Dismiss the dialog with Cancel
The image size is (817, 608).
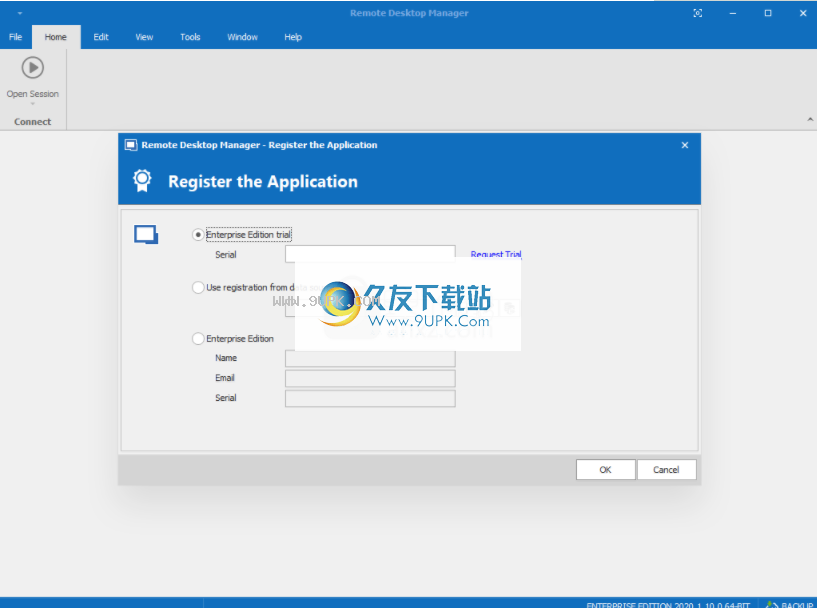666,469
